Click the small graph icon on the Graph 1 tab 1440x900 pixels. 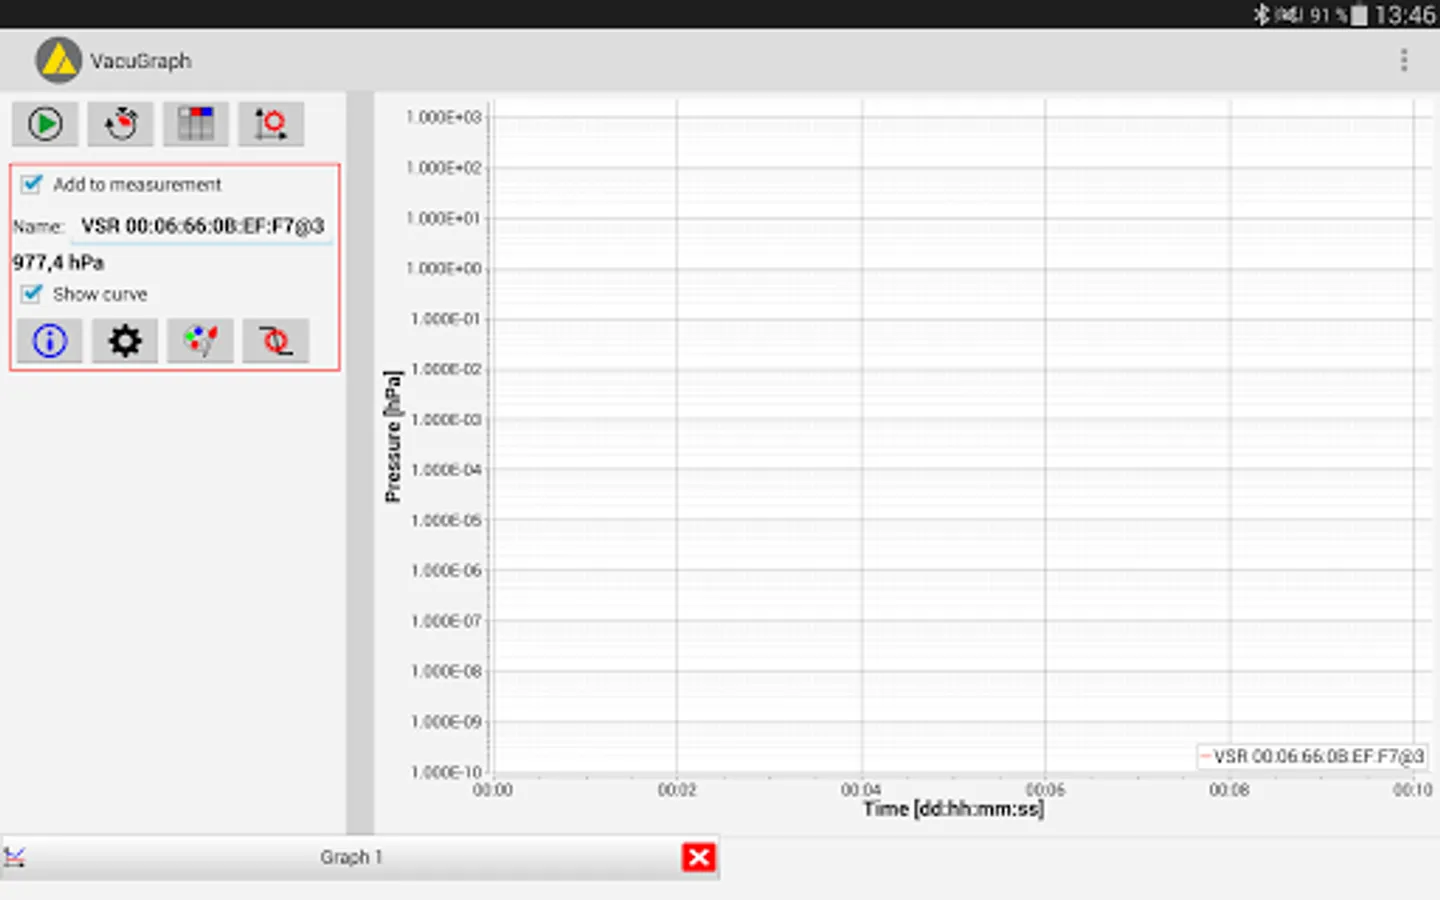(x=15, y=857)
